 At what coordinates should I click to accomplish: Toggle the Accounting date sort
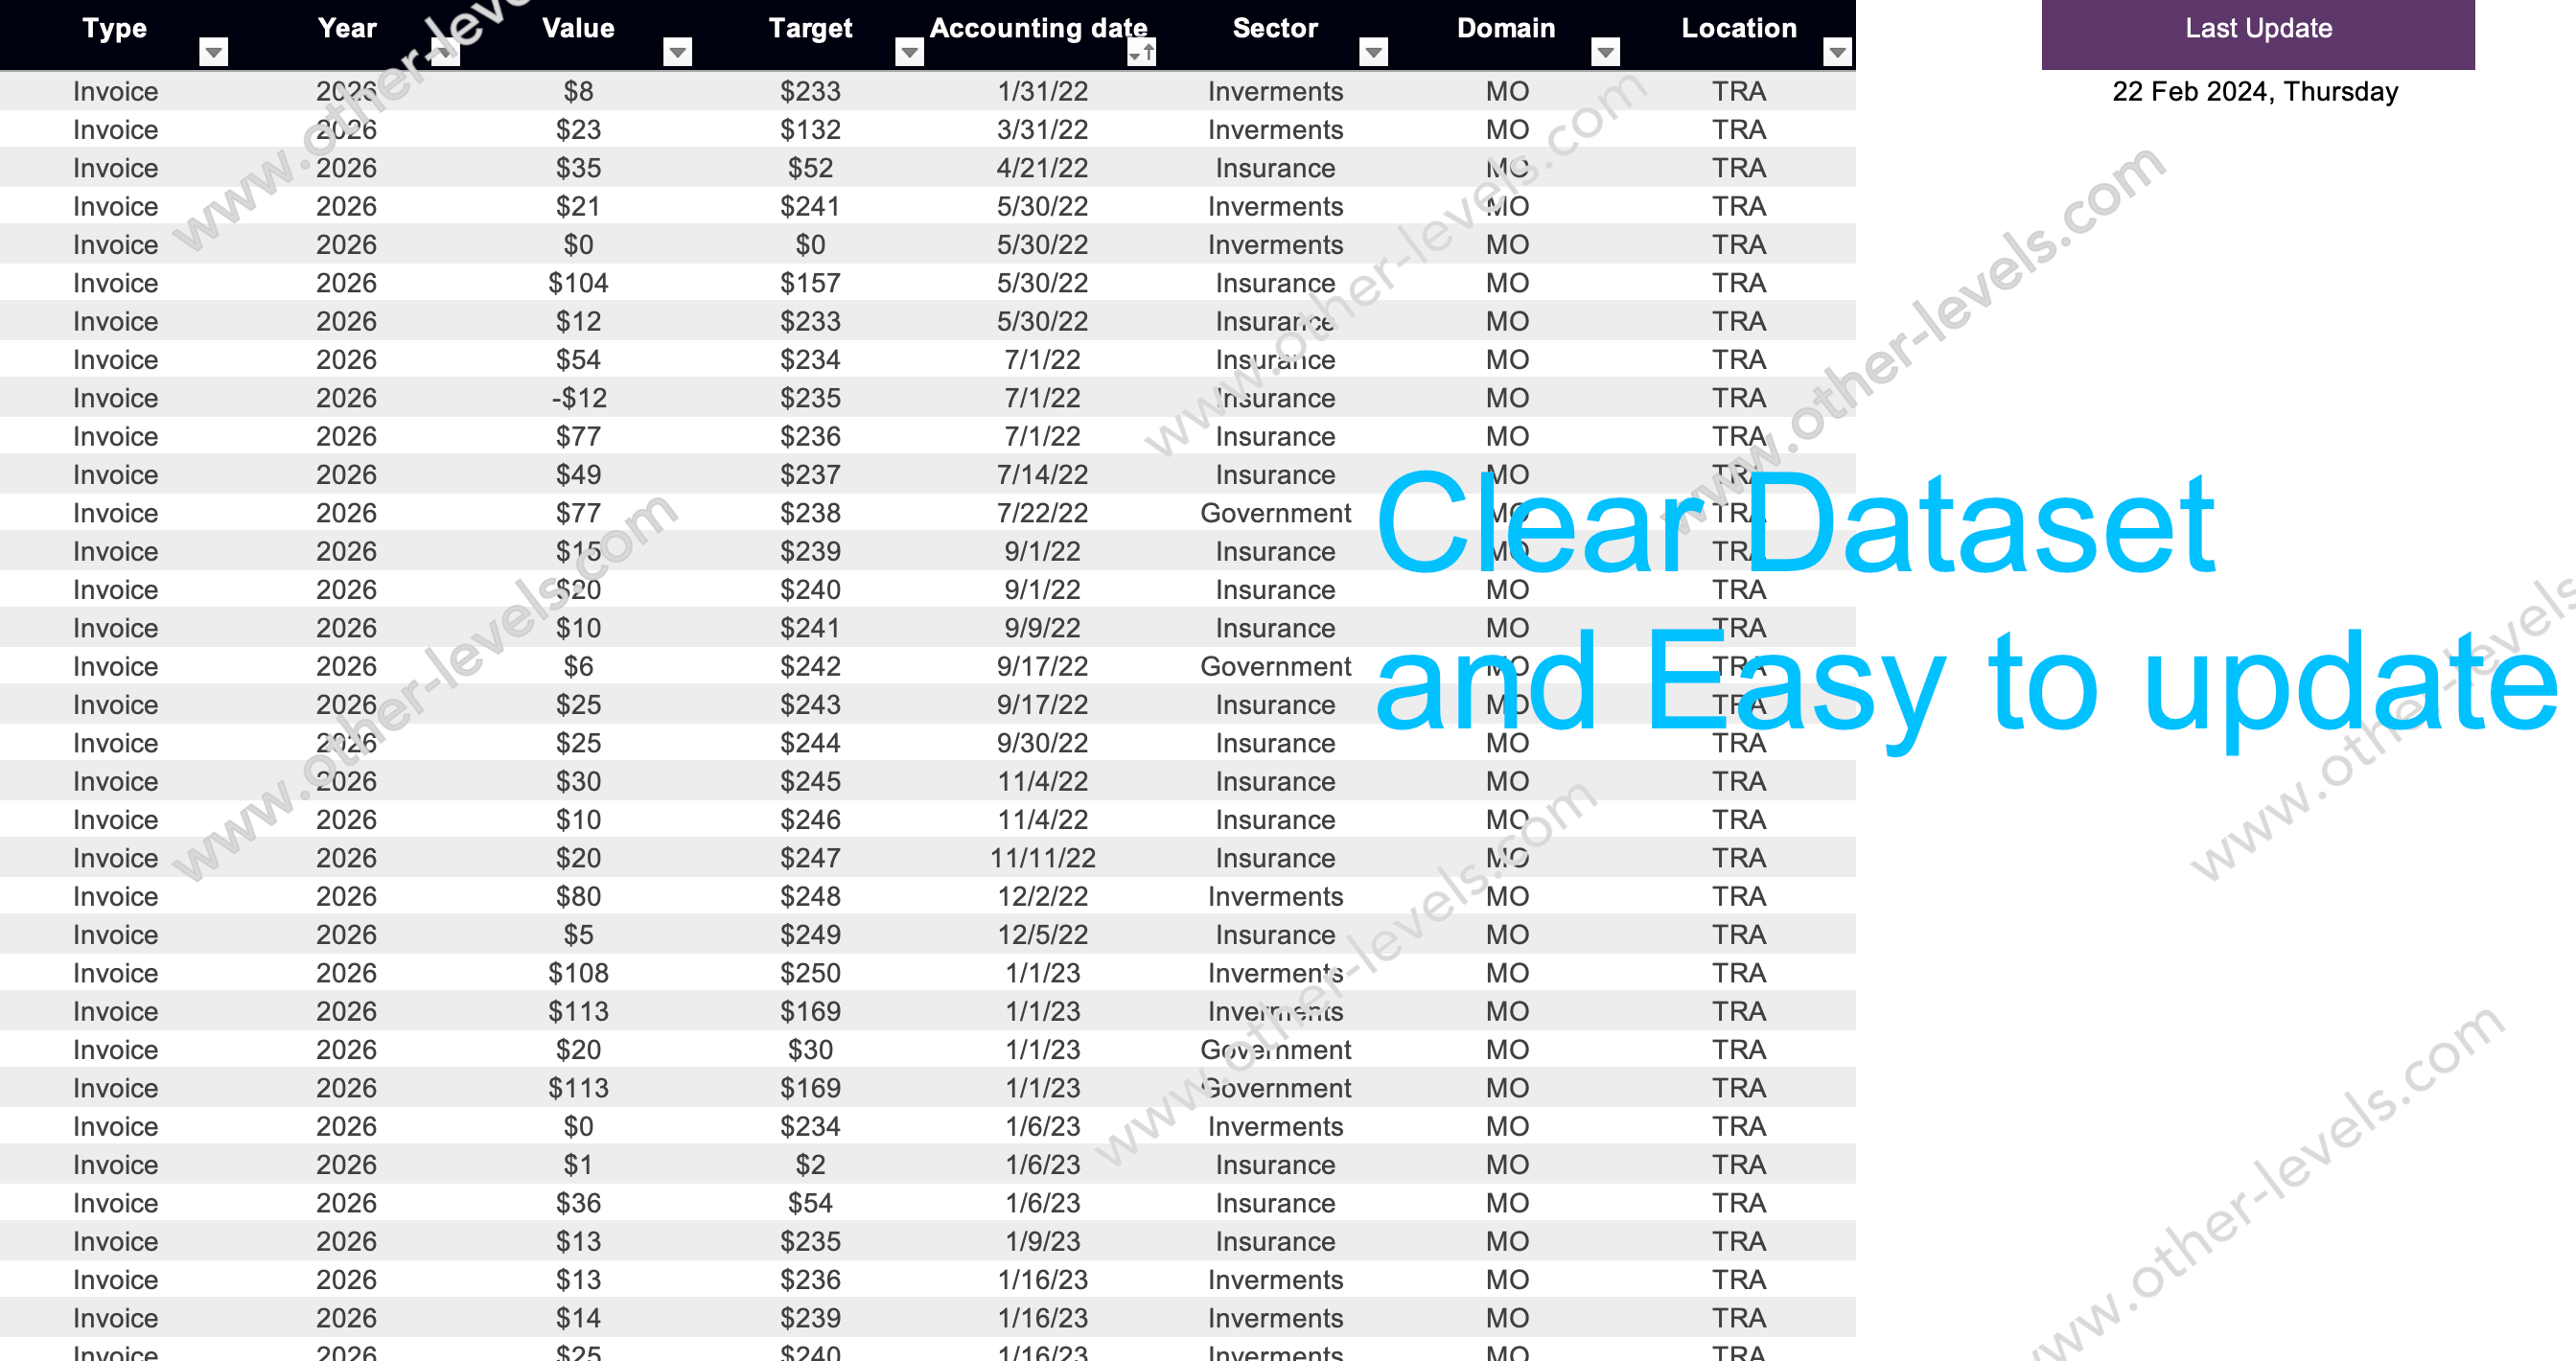pos(1140,51)
